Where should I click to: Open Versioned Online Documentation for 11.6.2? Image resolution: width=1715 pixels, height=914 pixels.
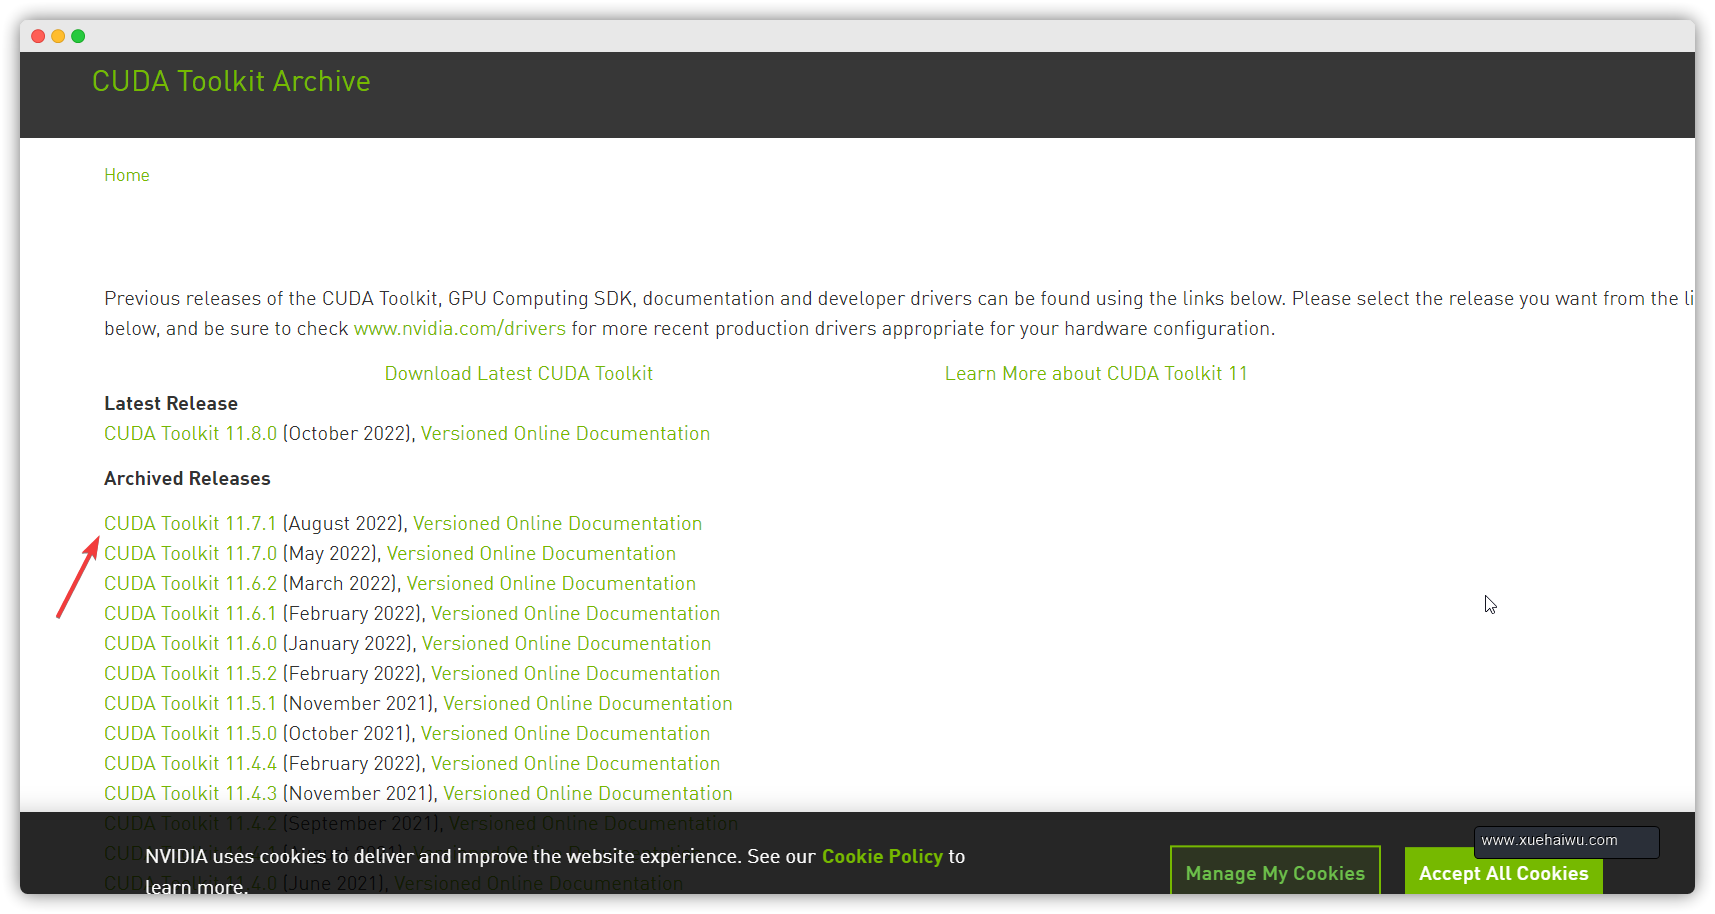551,584
